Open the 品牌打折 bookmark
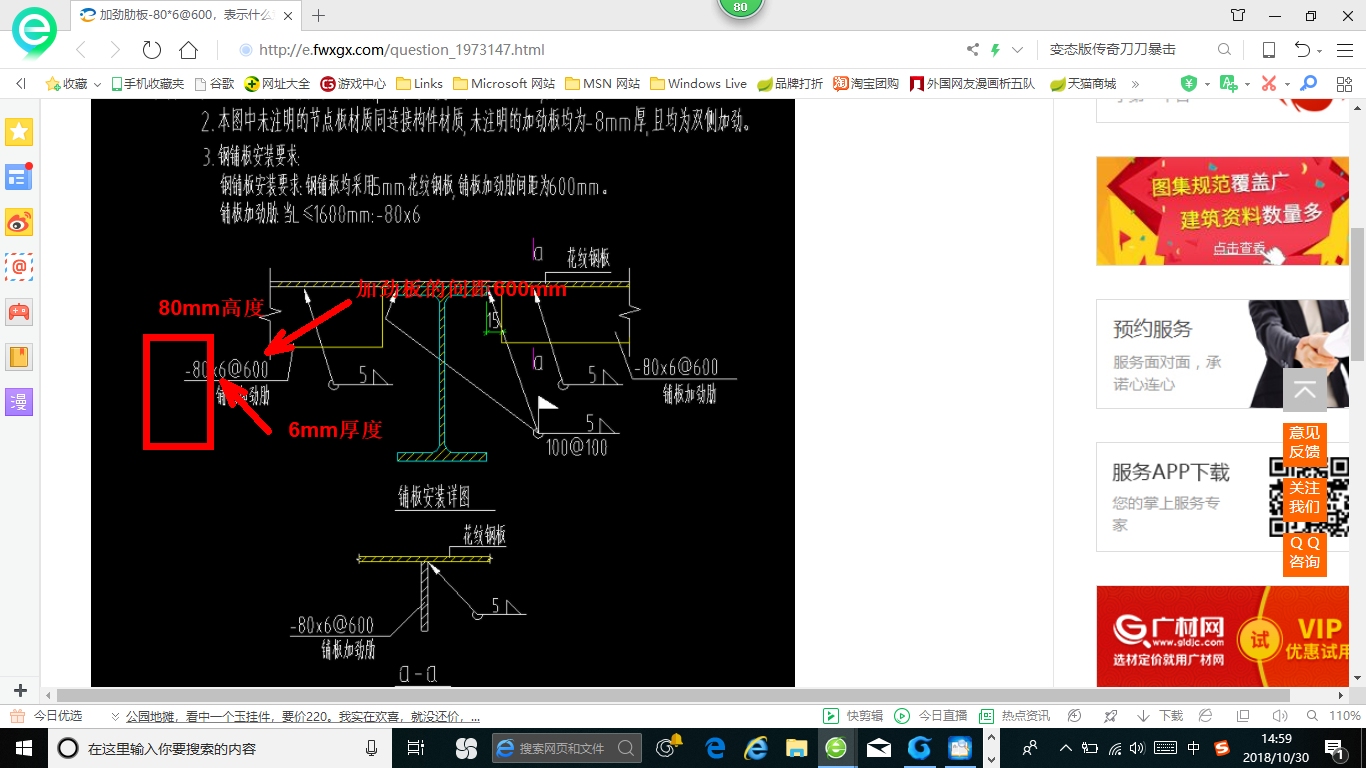The image size is (1366, 768). (x=790, y=84)
